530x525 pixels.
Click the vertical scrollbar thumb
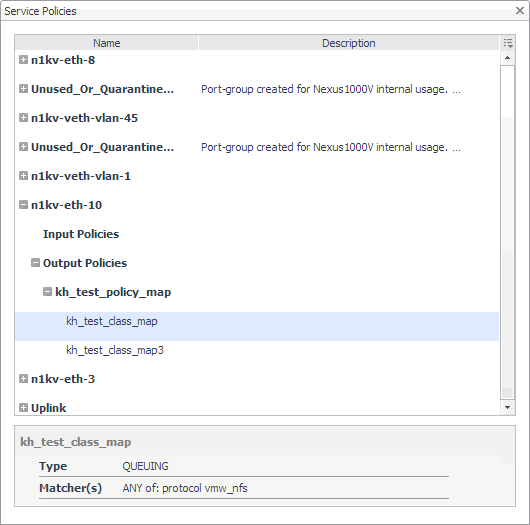point(507,232)
